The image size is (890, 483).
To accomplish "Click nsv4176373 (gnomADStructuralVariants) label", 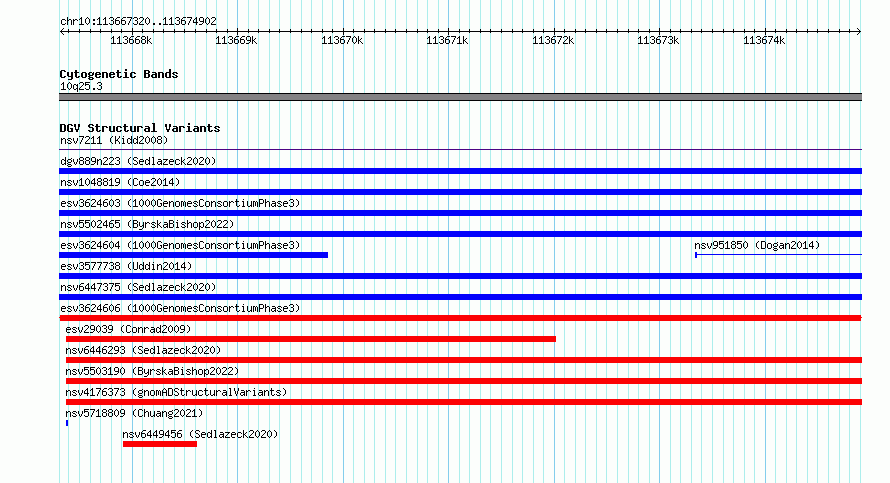I will 176,392.
